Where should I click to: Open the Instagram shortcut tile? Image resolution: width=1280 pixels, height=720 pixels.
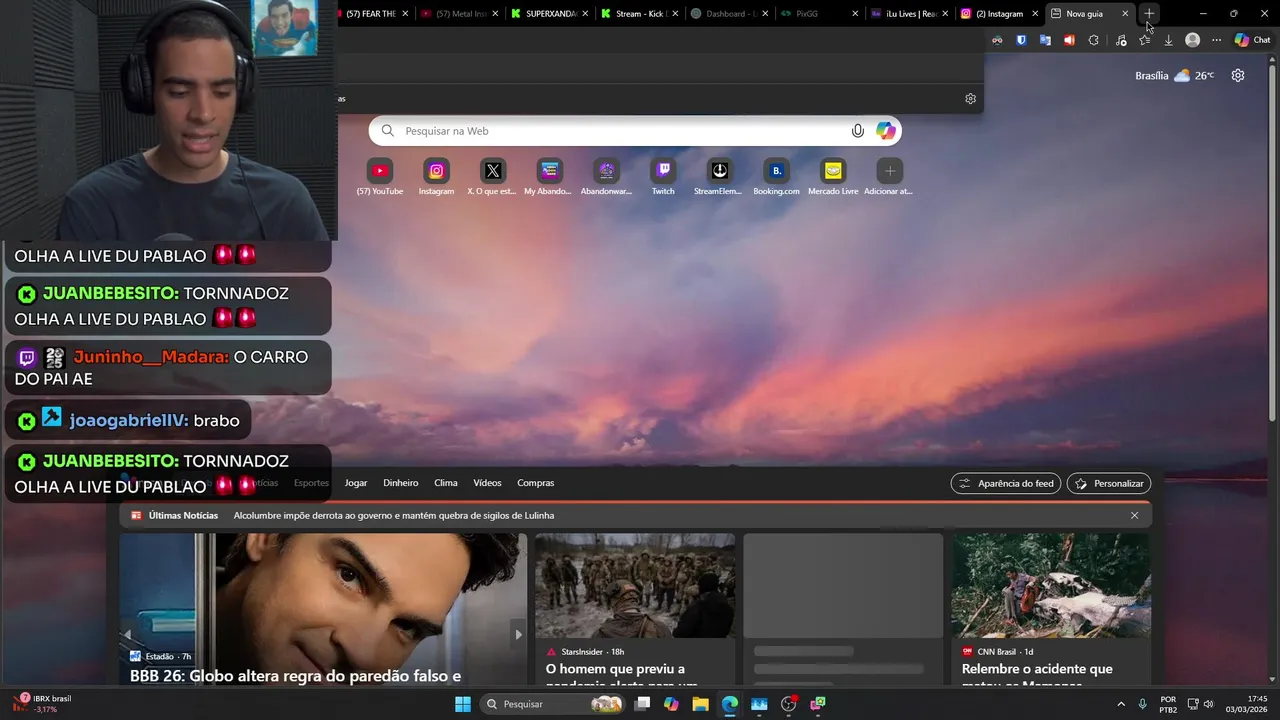tap(436, 171)
